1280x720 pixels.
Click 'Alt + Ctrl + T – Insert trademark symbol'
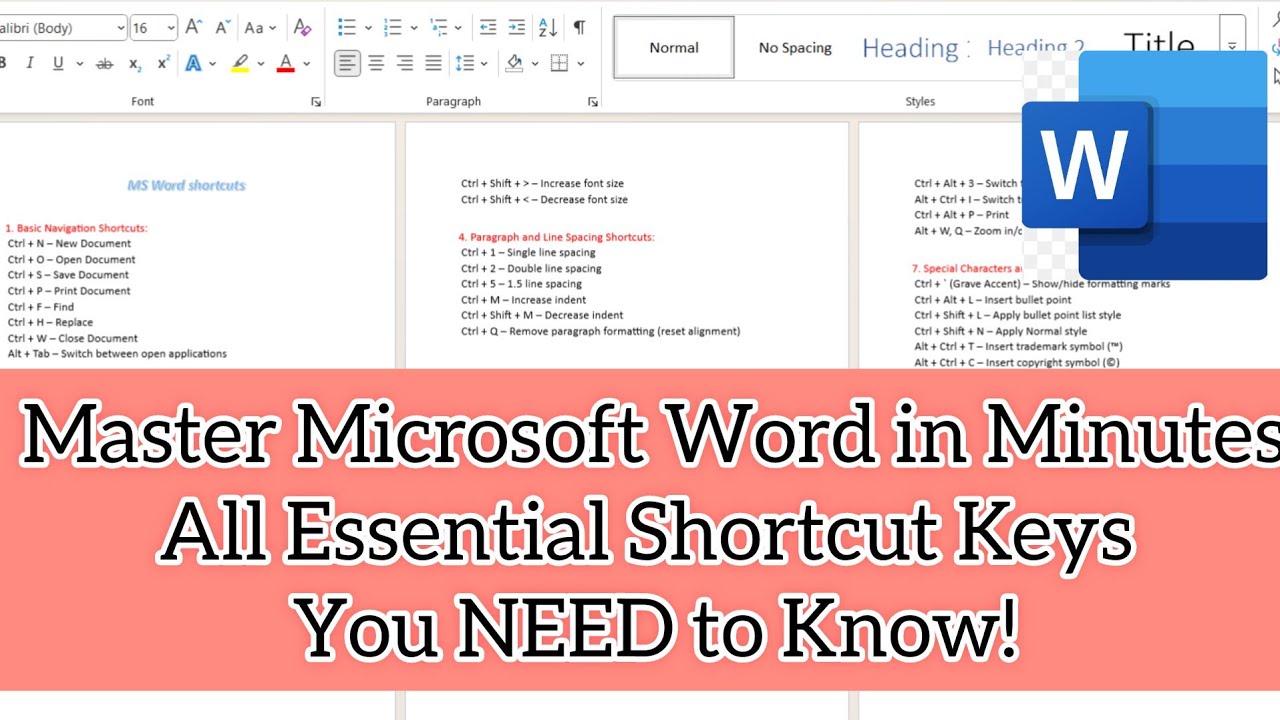(1018, 346)
